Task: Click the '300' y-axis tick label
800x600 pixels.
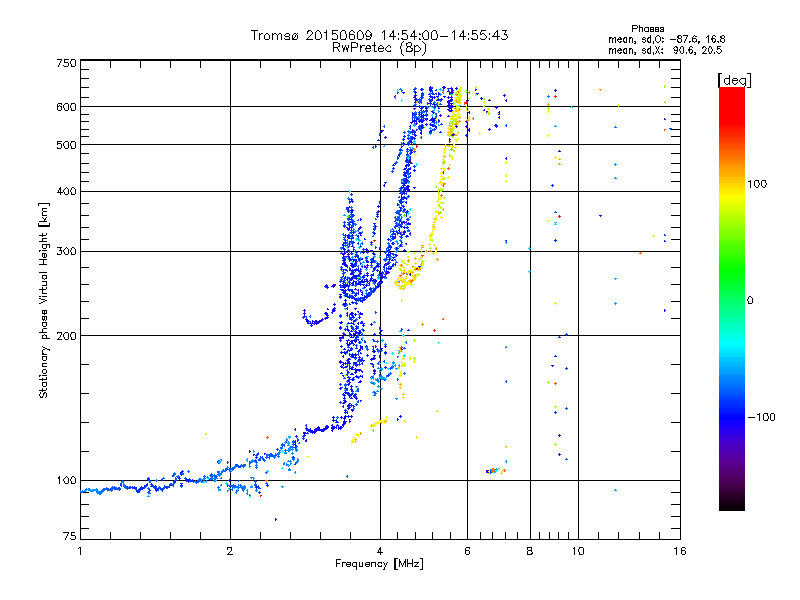Action: [66, 252]
